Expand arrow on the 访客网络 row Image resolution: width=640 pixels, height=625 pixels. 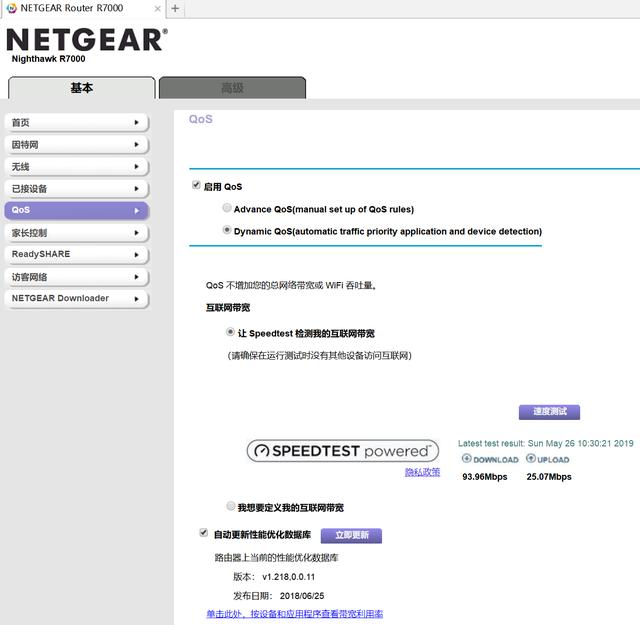pos(137,277)
